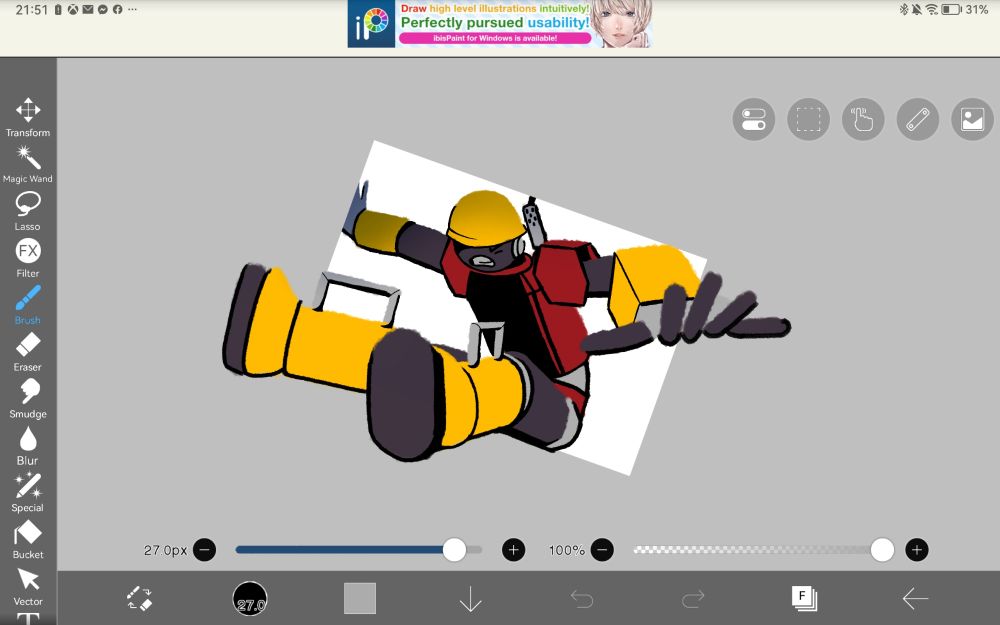The width and height of the screenshot is (1000, 625).
Task: Click the brush thickness slider
Action: click(x=359, y=550)
